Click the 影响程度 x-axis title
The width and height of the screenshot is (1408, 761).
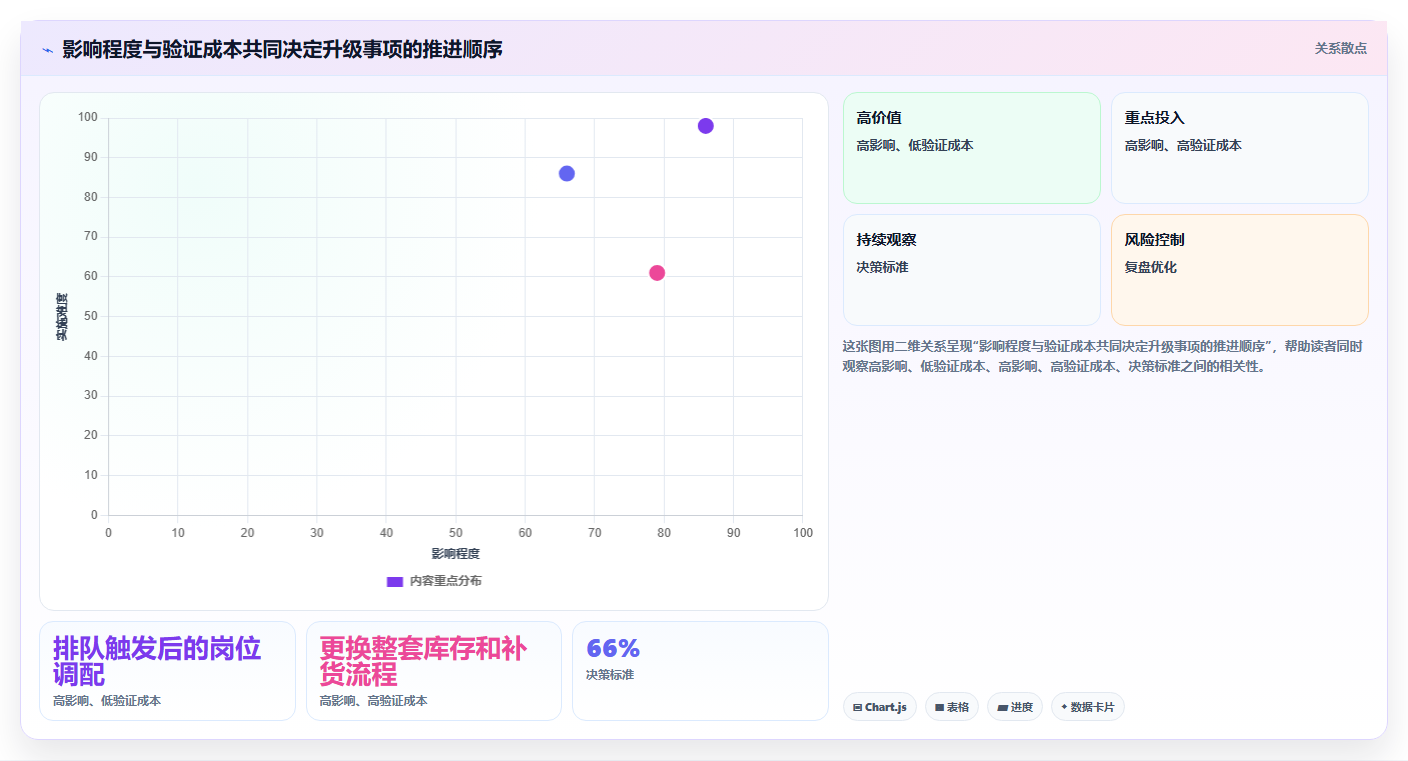pos(456,553)
